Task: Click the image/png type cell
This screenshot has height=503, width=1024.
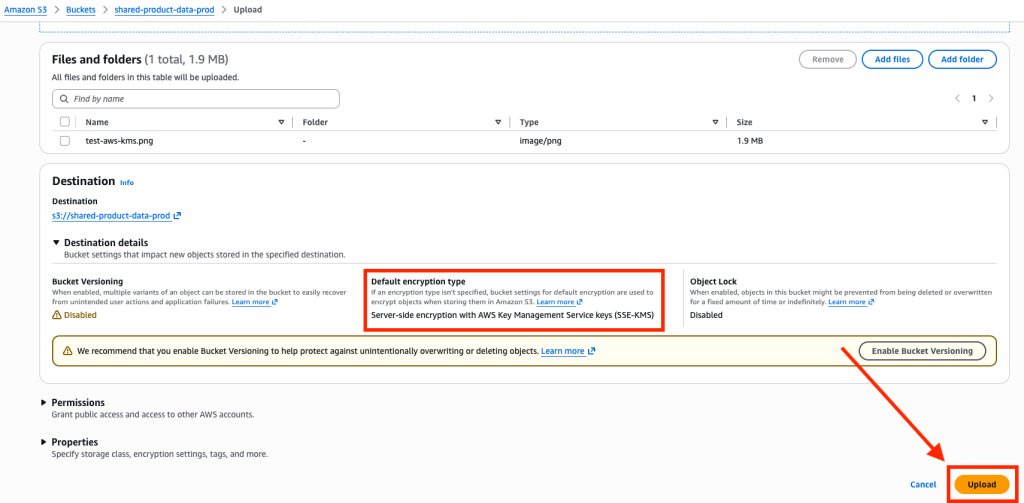Action: [541, 140]
